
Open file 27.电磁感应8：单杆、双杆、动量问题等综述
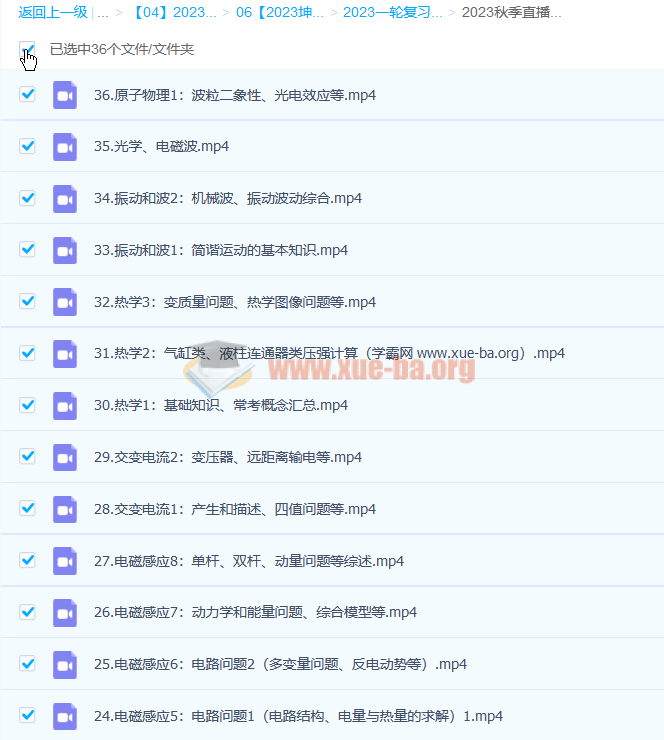249,561
